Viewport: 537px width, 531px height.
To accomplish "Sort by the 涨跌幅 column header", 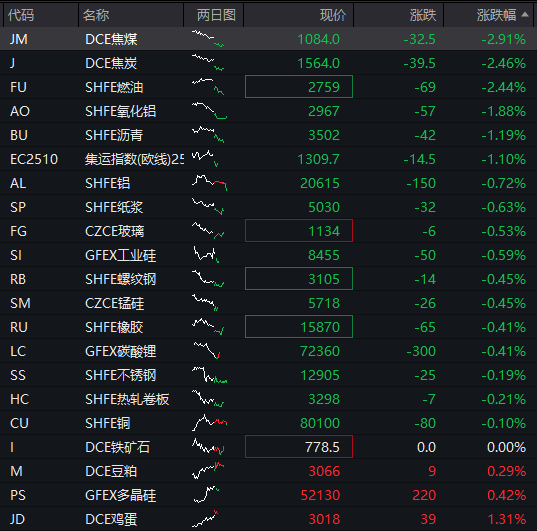I will (496, 15).
